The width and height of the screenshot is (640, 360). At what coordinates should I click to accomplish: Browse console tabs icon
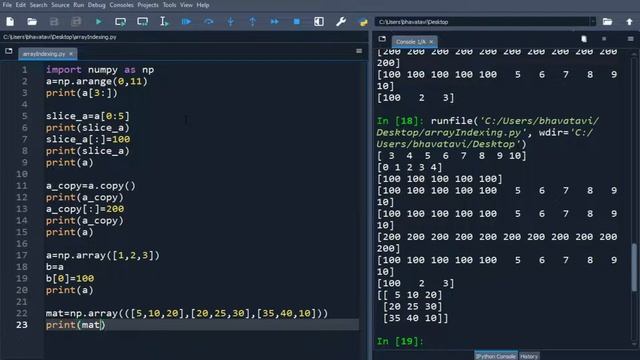point(382,39)
